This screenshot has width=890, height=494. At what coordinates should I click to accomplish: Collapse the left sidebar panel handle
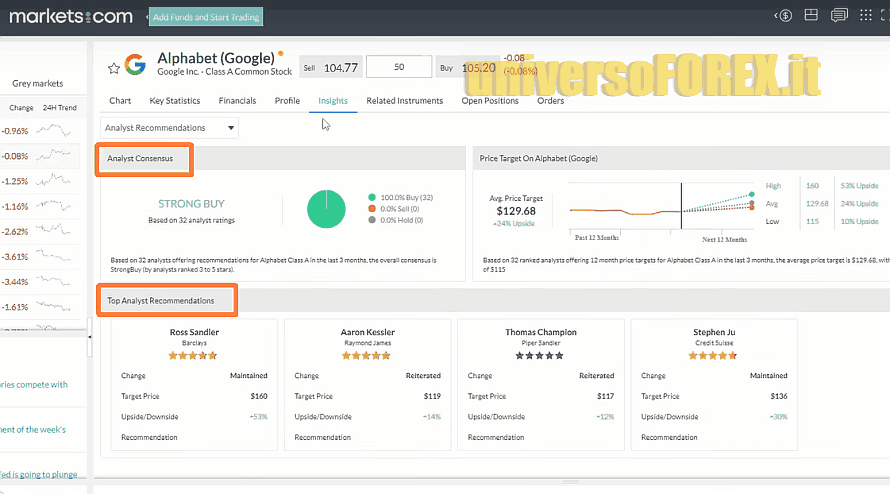coord(91,337)
